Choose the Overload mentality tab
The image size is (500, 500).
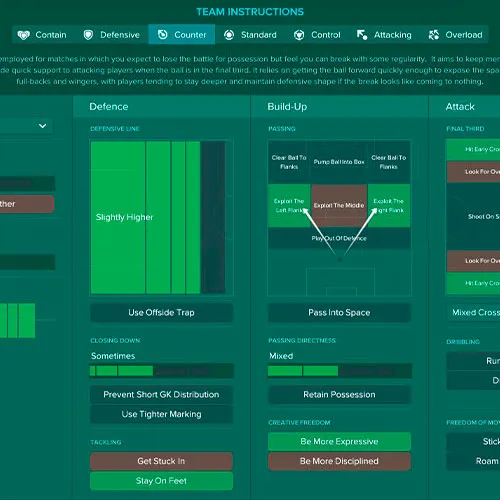point(455,35)
